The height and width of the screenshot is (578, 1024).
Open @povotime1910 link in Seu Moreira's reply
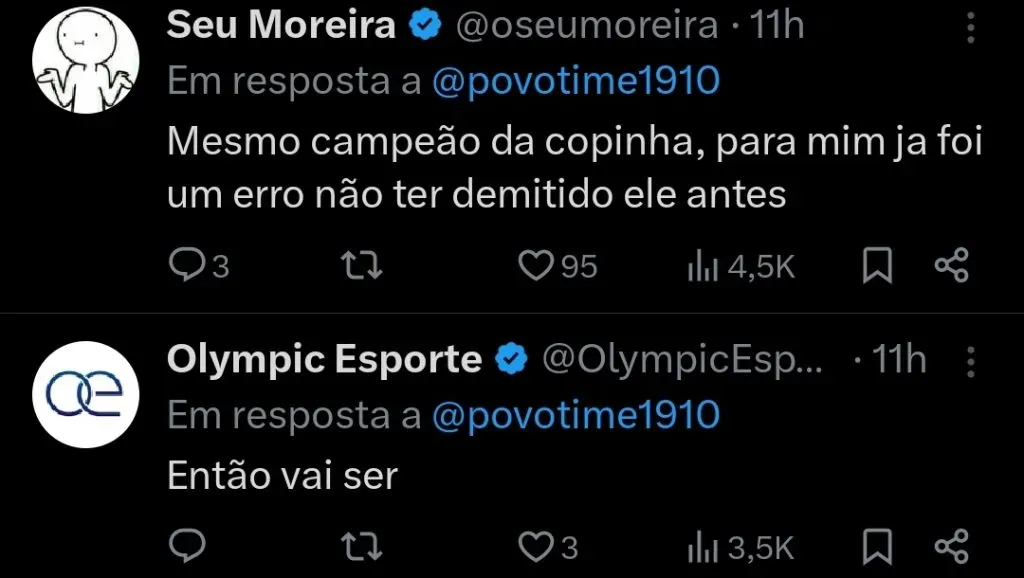575,83
